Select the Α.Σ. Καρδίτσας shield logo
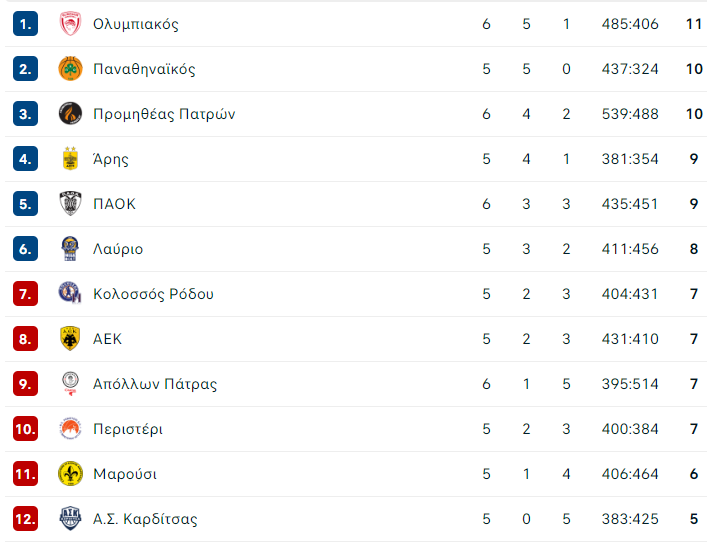Viewport: 707px width, 543px height. [70, 519]
